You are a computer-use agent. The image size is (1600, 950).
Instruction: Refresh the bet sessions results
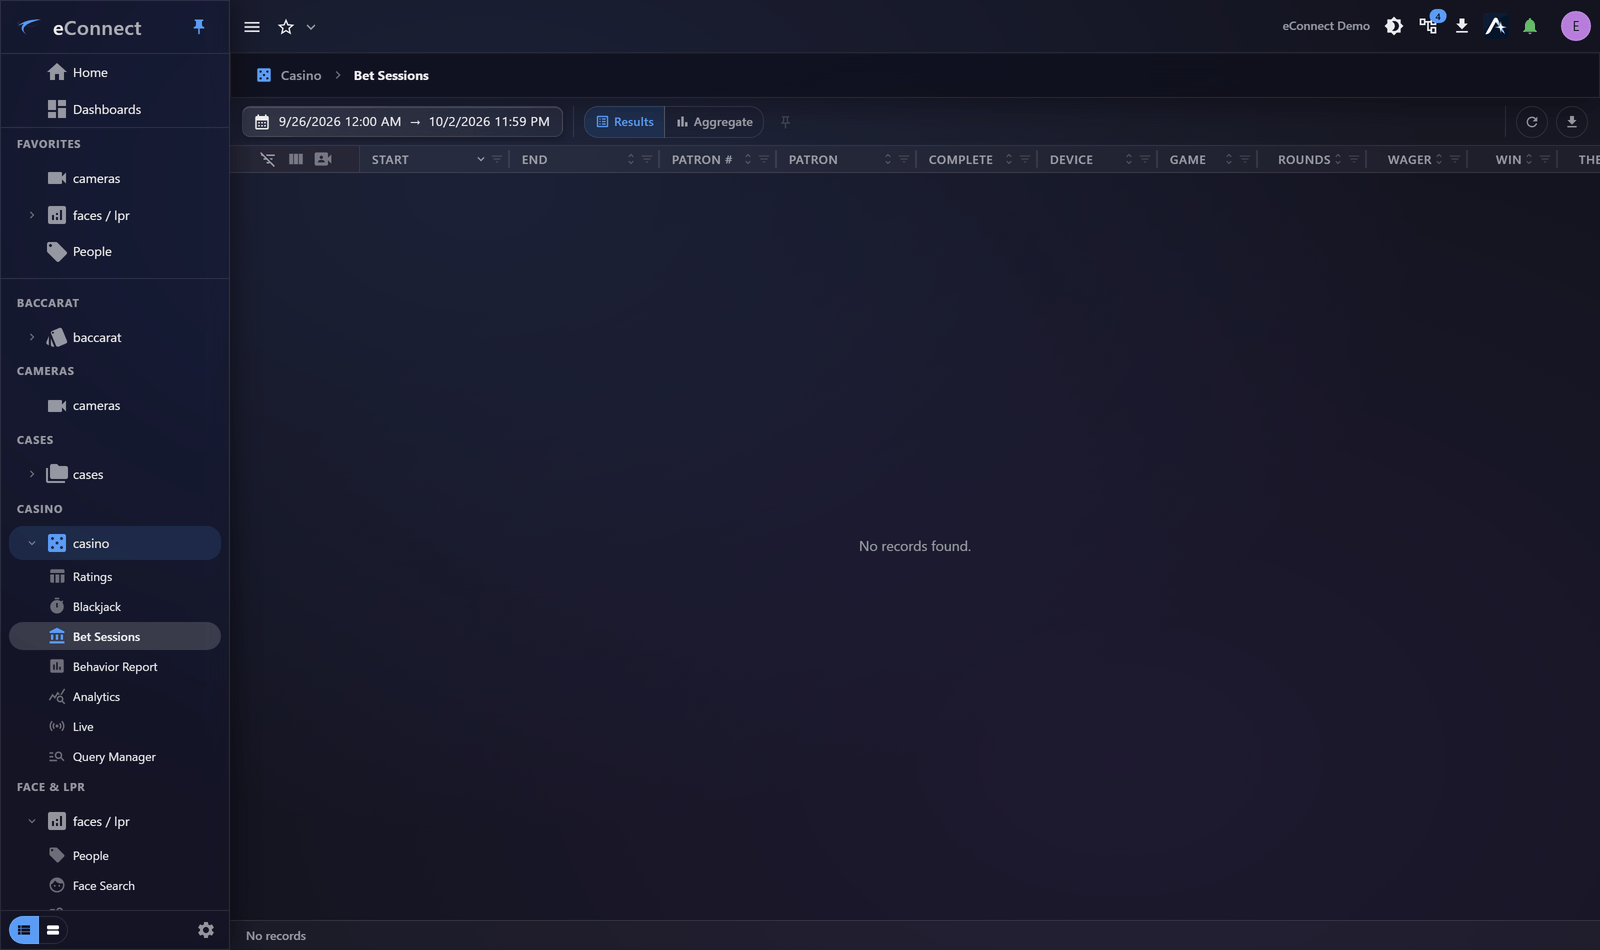1532,122
